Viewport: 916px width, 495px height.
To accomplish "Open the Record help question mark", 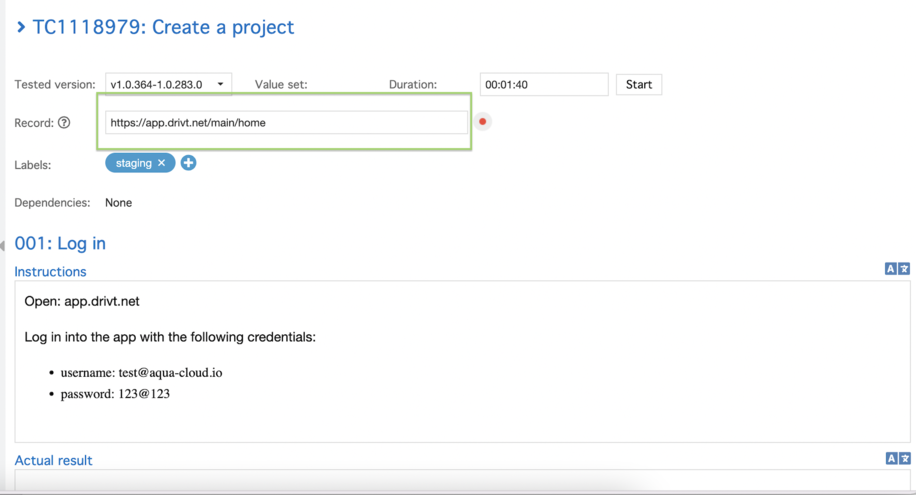I will (64, 123).
